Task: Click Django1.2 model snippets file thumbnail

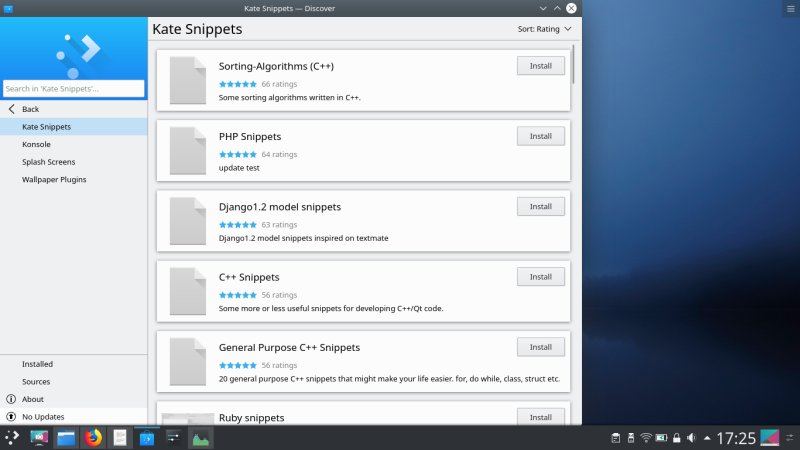Action: click(x=188, y=221)
